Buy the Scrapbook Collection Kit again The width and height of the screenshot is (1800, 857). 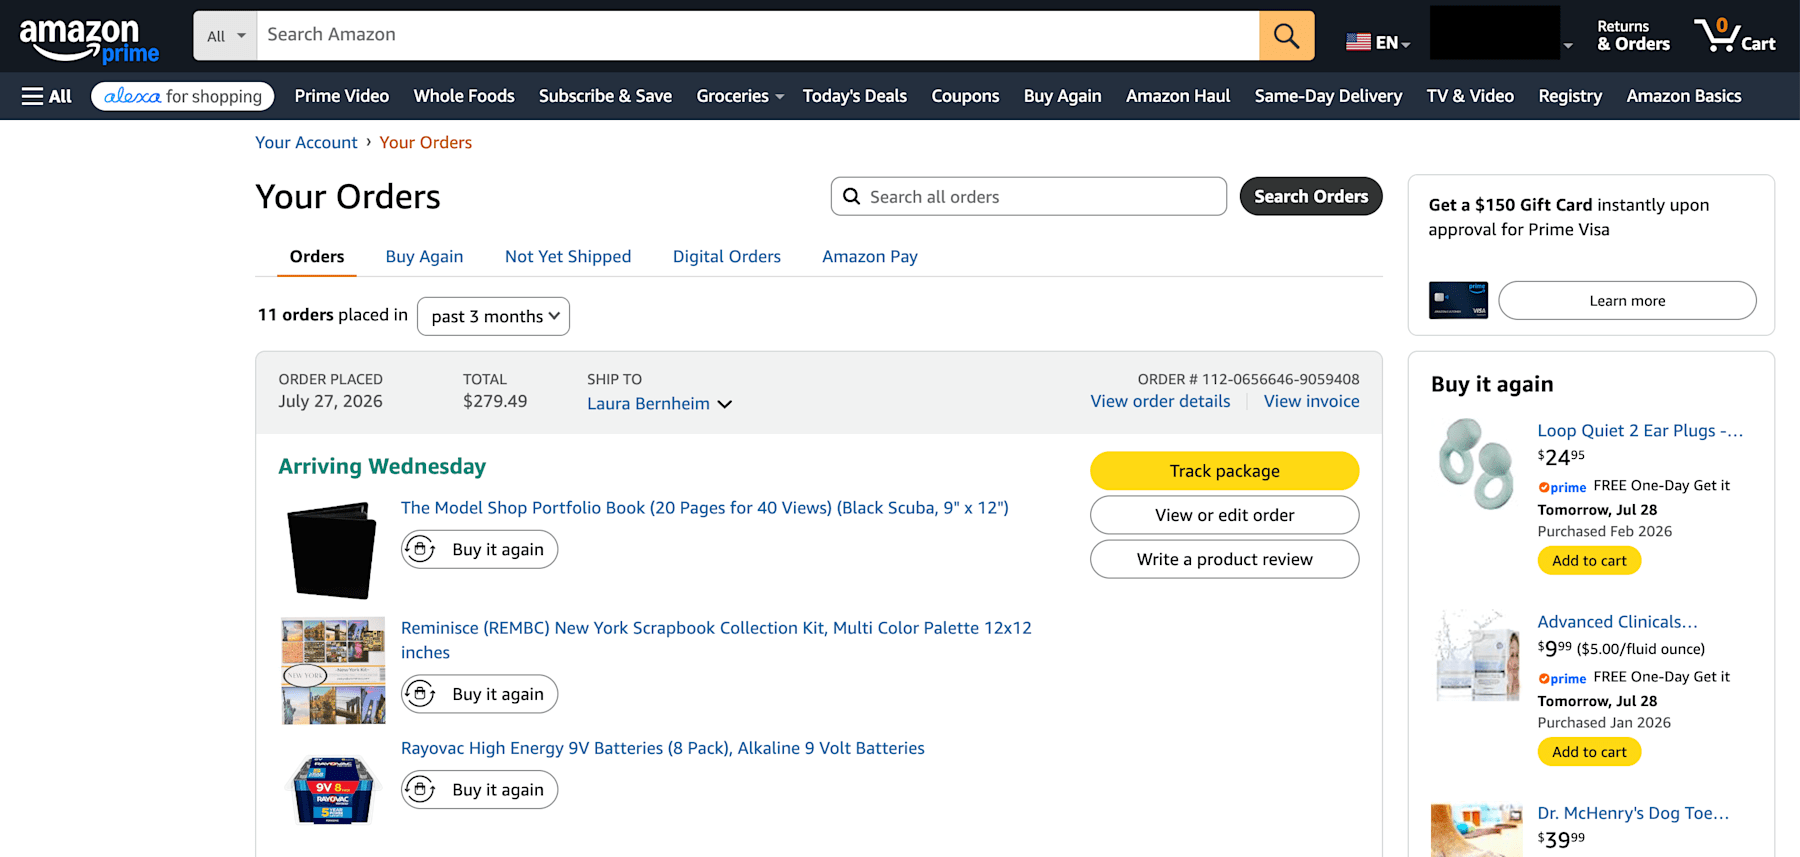(x=479, y=694)
